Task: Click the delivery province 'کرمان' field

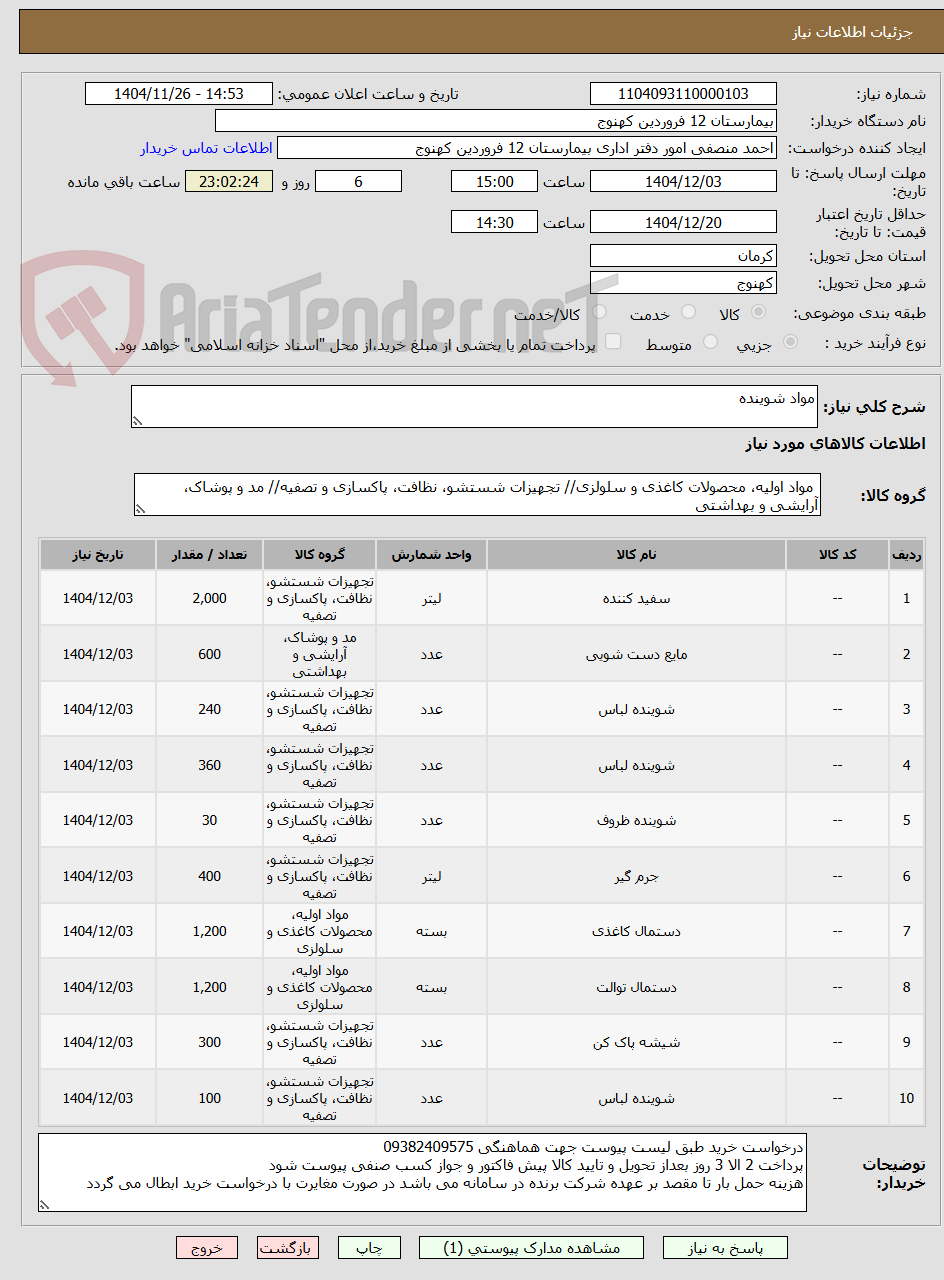Action: [683, 256]
